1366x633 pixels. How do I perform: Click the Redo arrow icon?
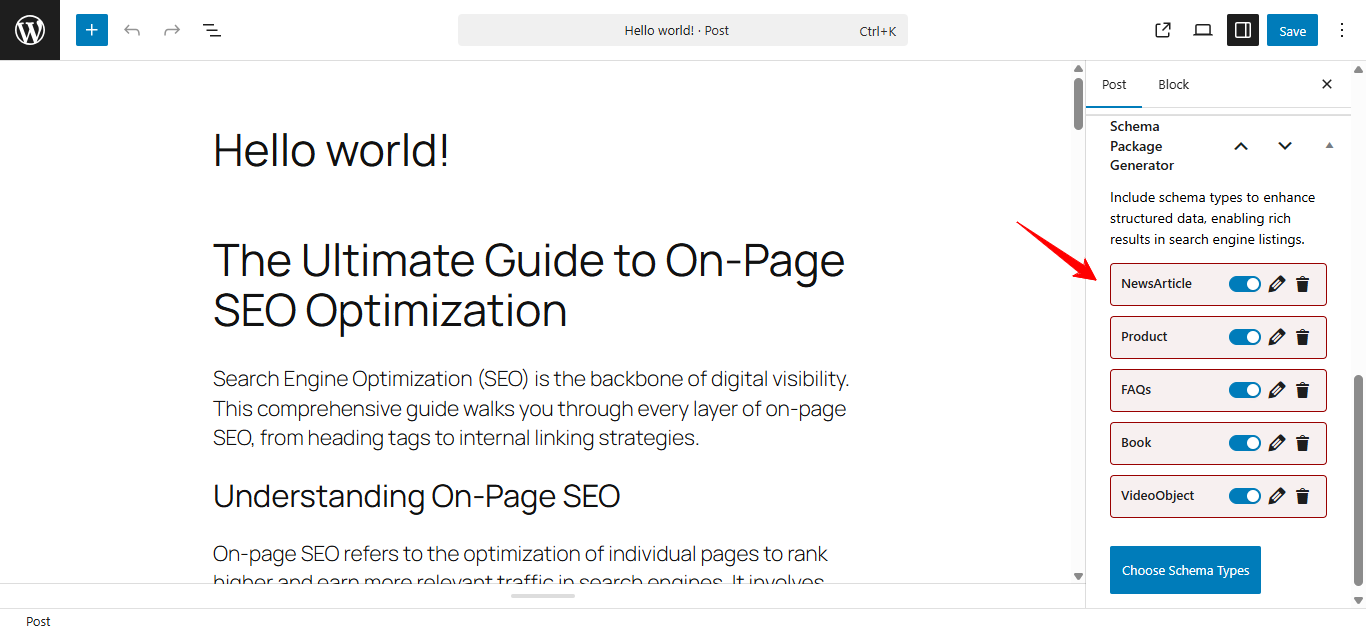(x=172, y=30)
